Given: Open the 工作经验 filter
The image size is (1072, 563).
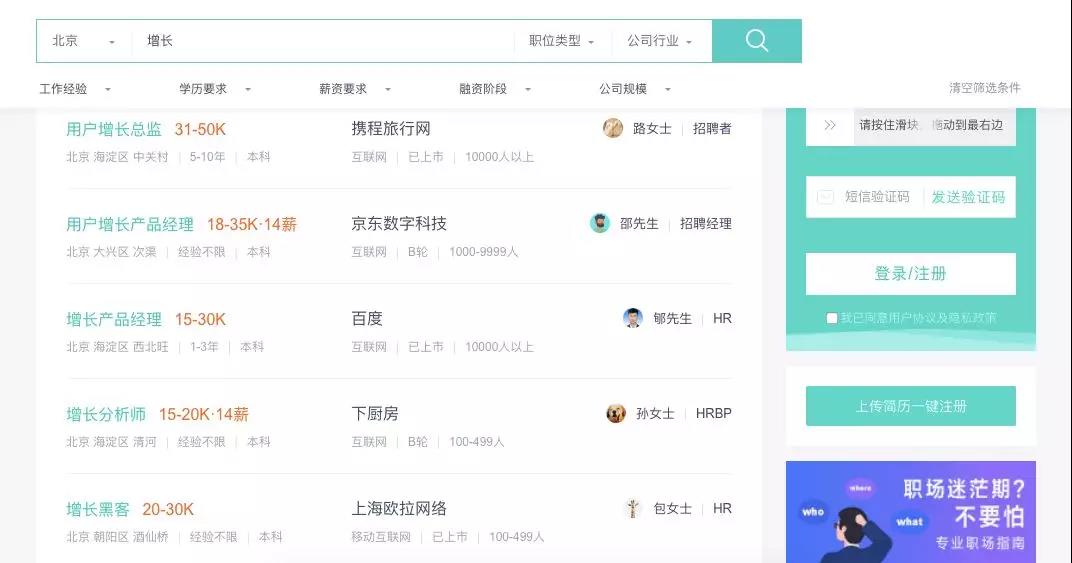Looking at the screenshot, I should (x=75, y=89).
